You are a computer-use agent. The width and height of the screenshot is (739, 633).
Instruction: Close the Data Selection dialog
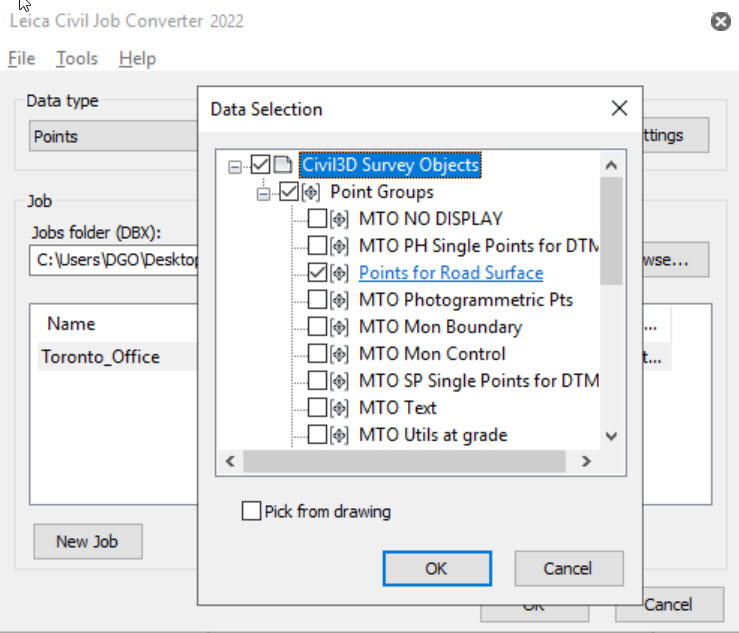click(x=620, y=109)
